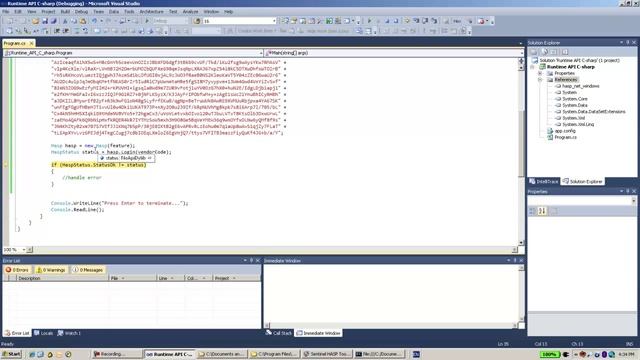
Task: Click the Cut scissors icon
Action: 64,21
